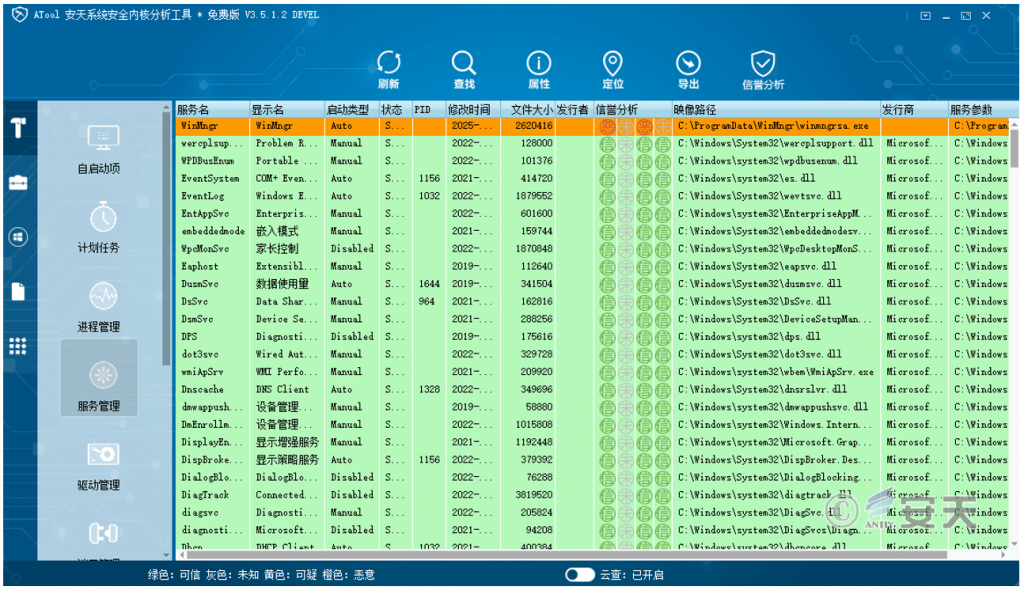
Task: Open the title bar dropdown menu button
Action: click(x=926, y=16)
